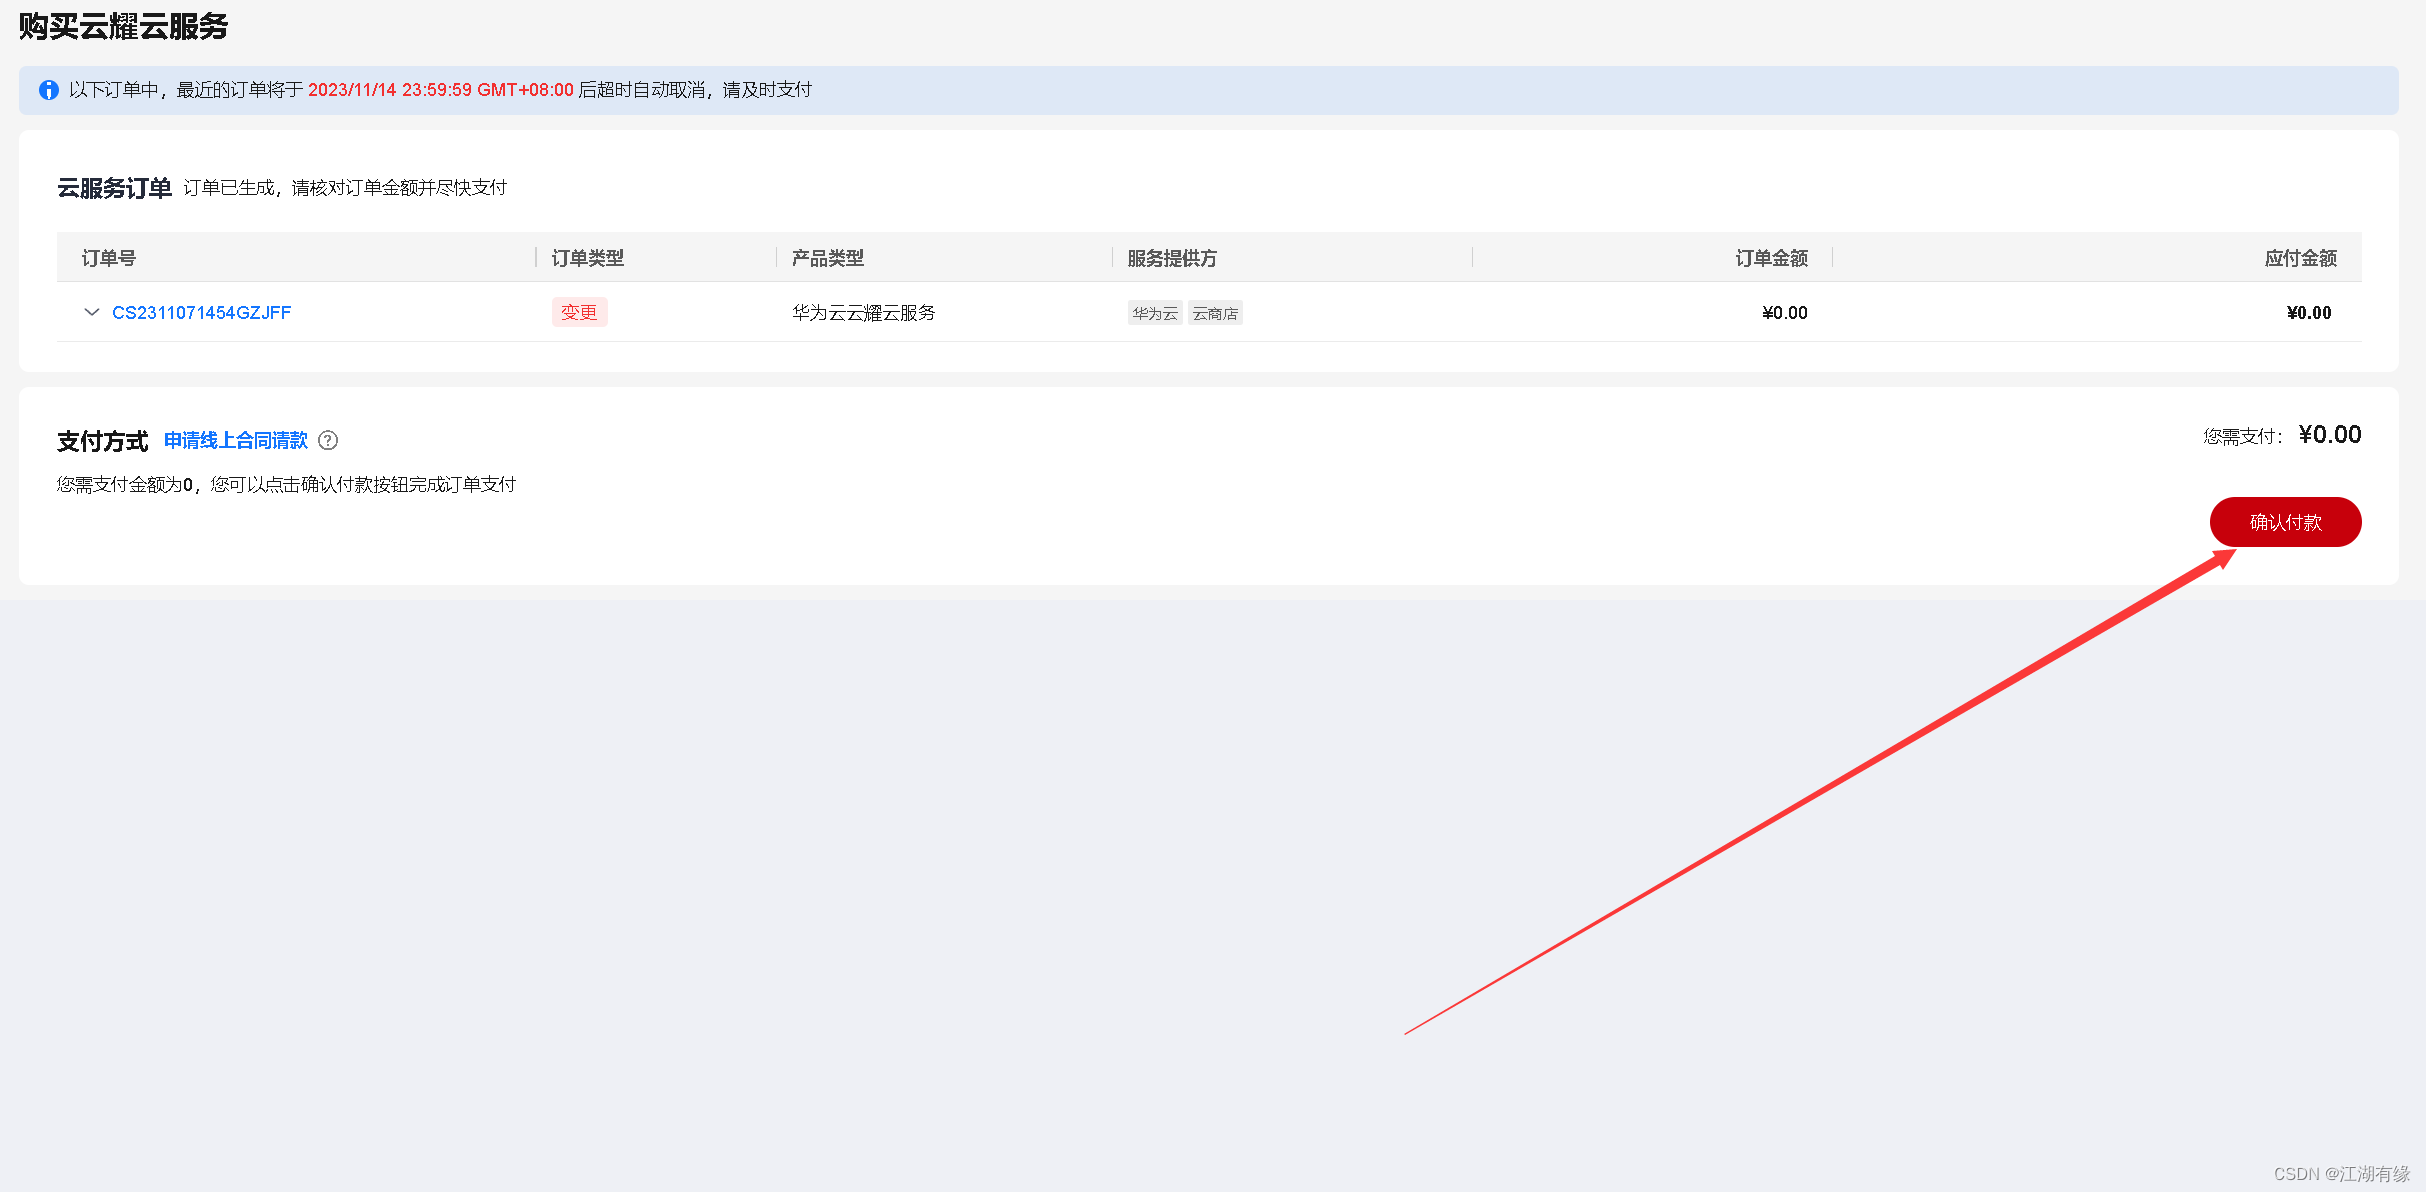Click the 订单类型 column header
The width and height of the screenshot is (2426, 1192).
point(587,258)
